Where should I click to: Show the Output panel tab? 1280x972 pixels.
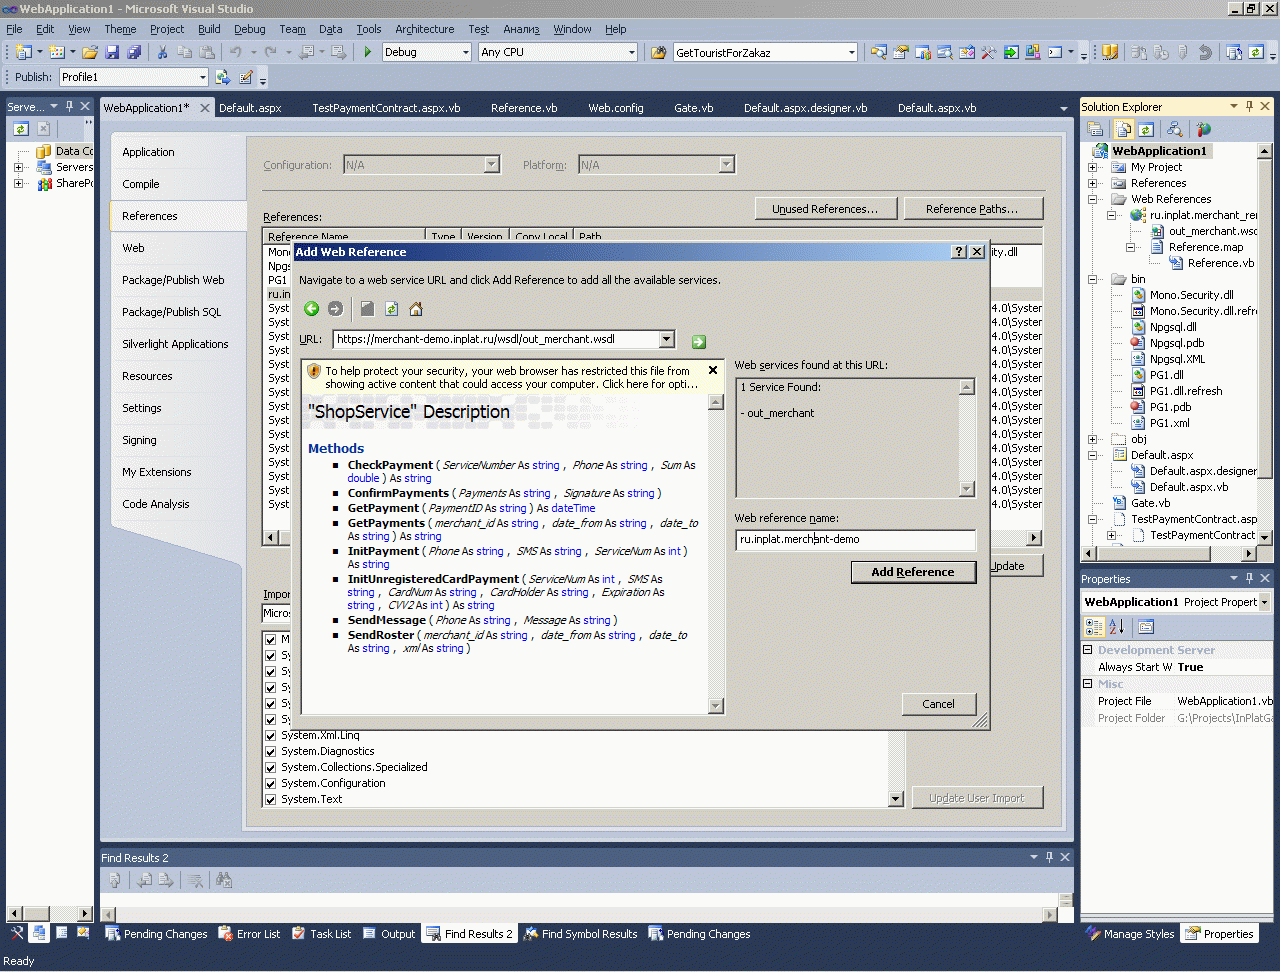coord(388,934)
